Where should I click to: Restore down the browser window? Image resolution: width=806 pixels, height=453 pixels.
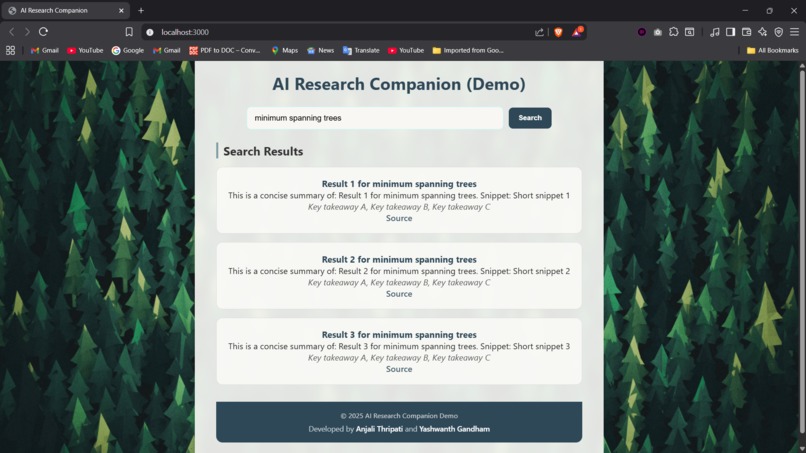click(770, 10)
